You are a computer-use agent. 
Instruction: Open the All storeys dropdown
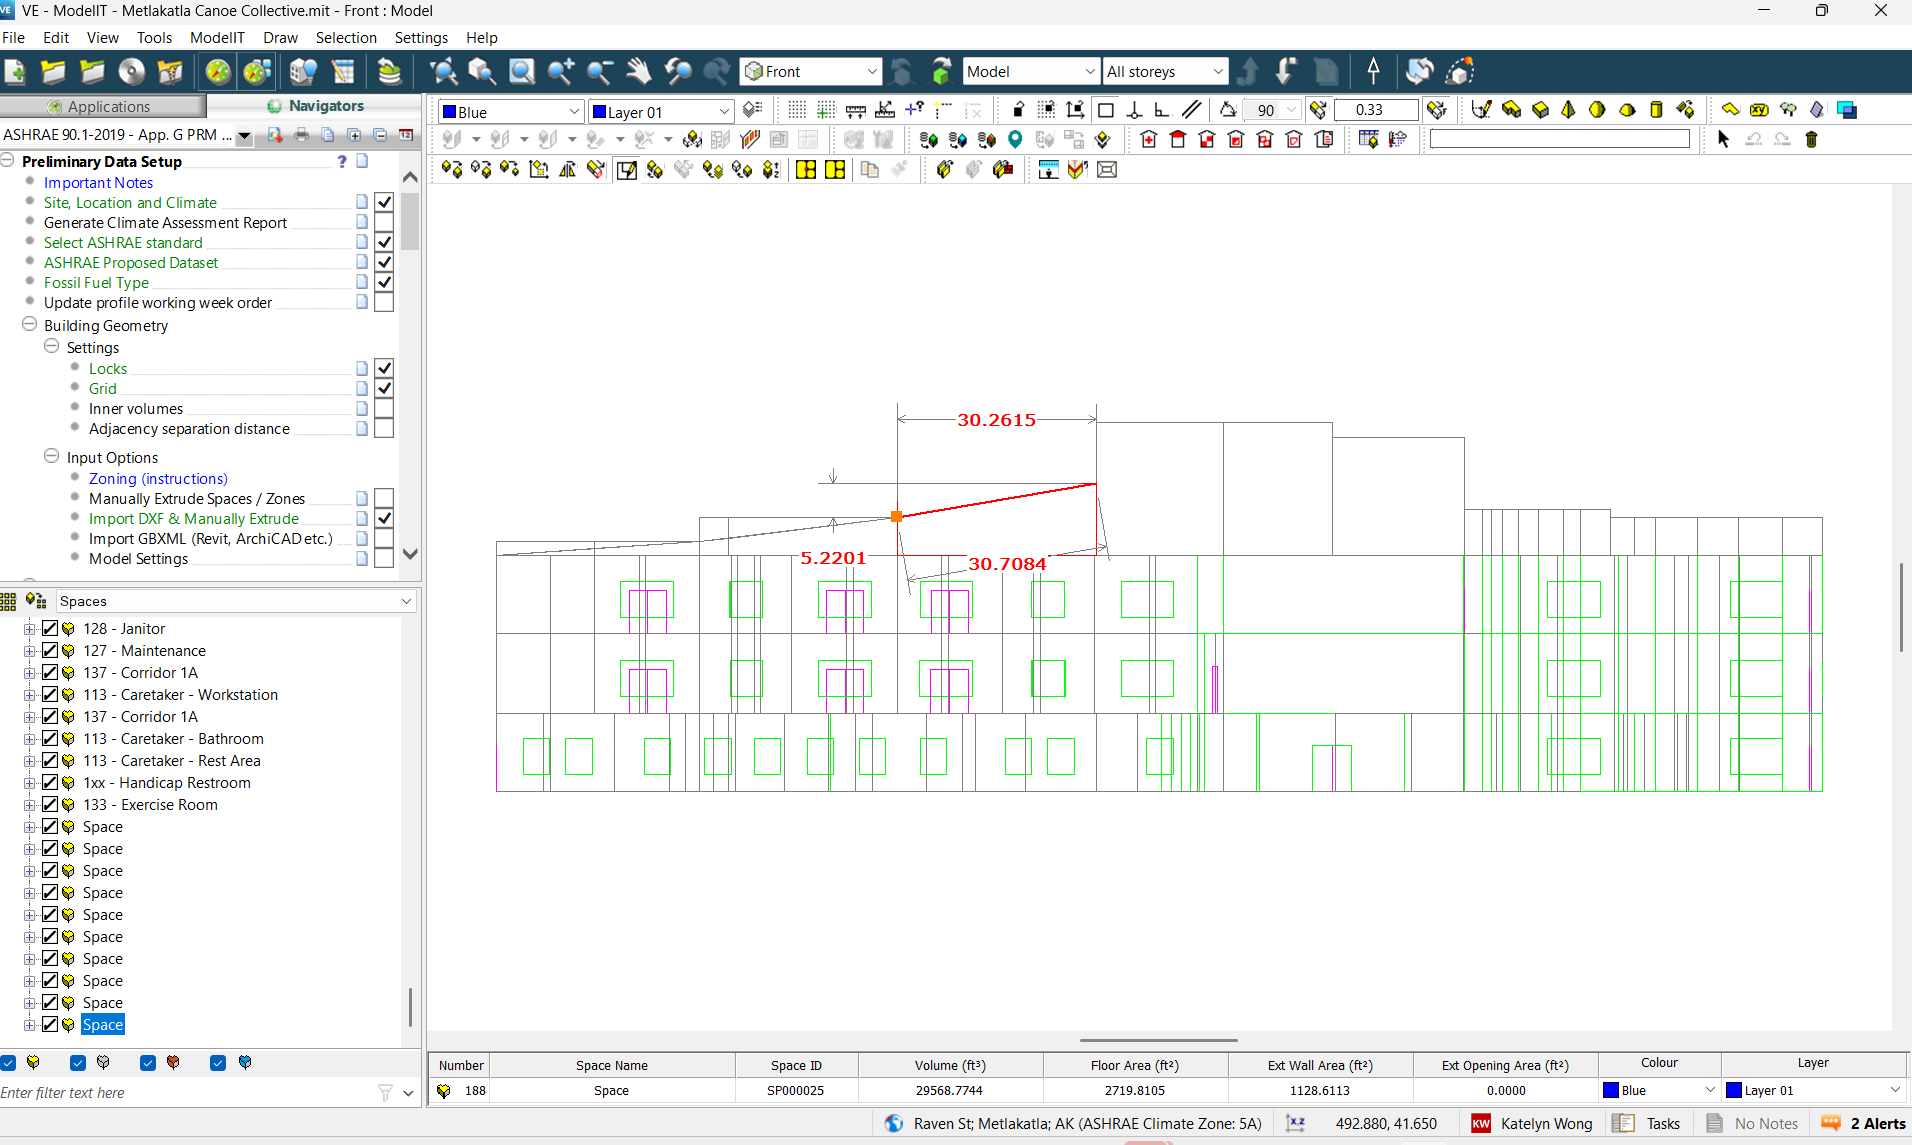tap(1165, 71)
